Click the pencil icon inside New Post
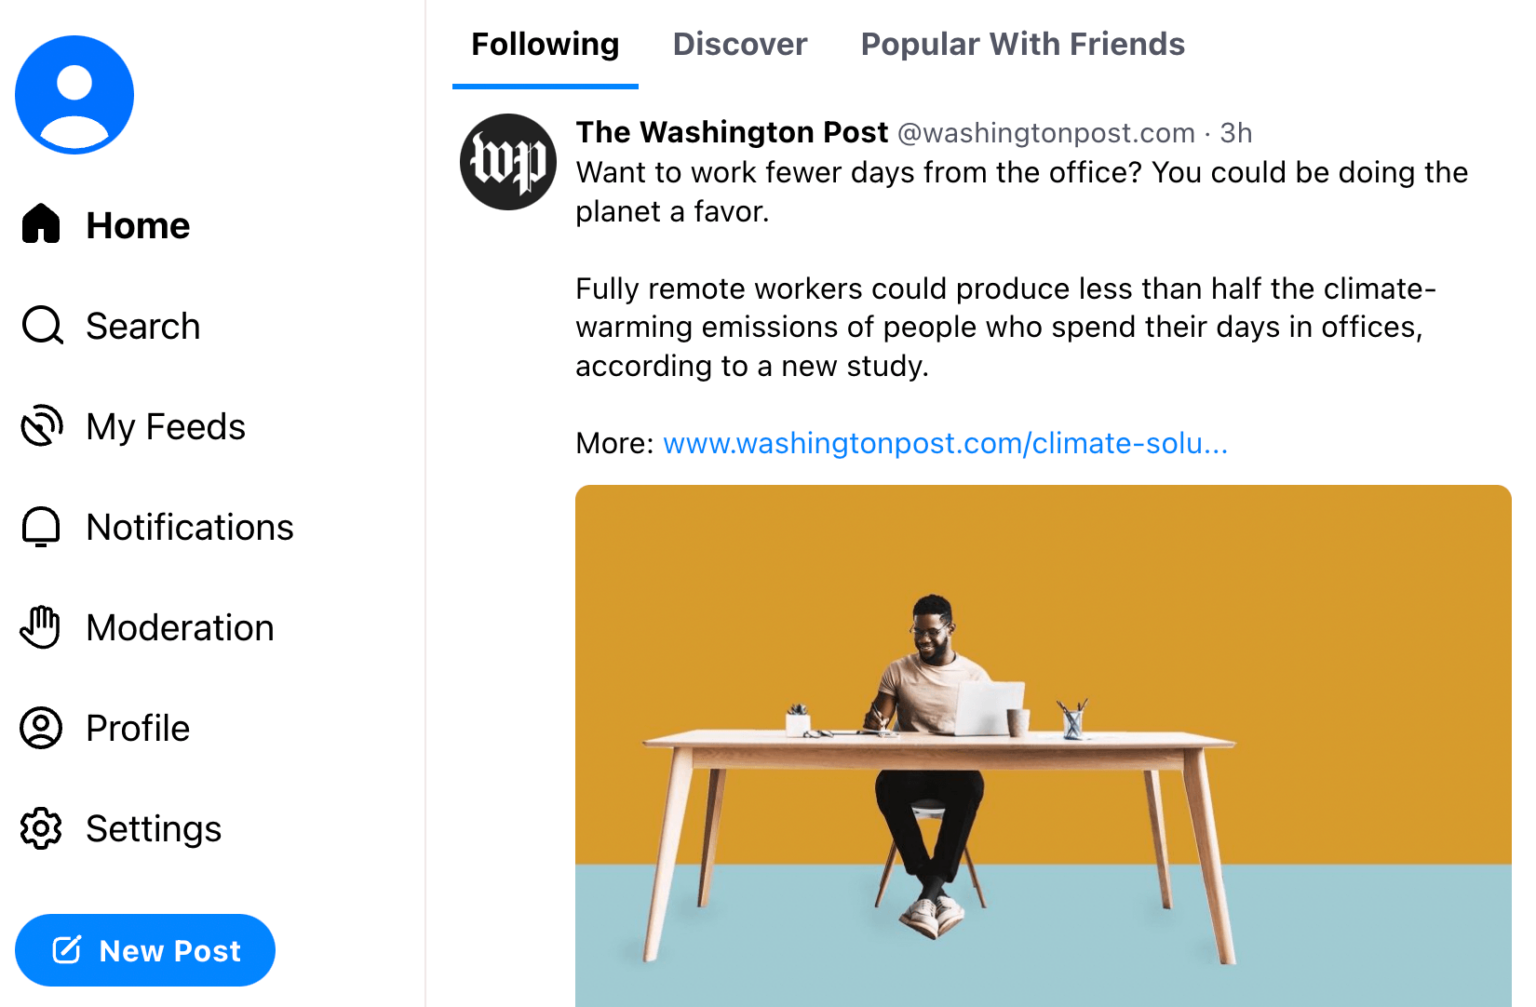The image size is (1536, 1007). coord(67,949)
